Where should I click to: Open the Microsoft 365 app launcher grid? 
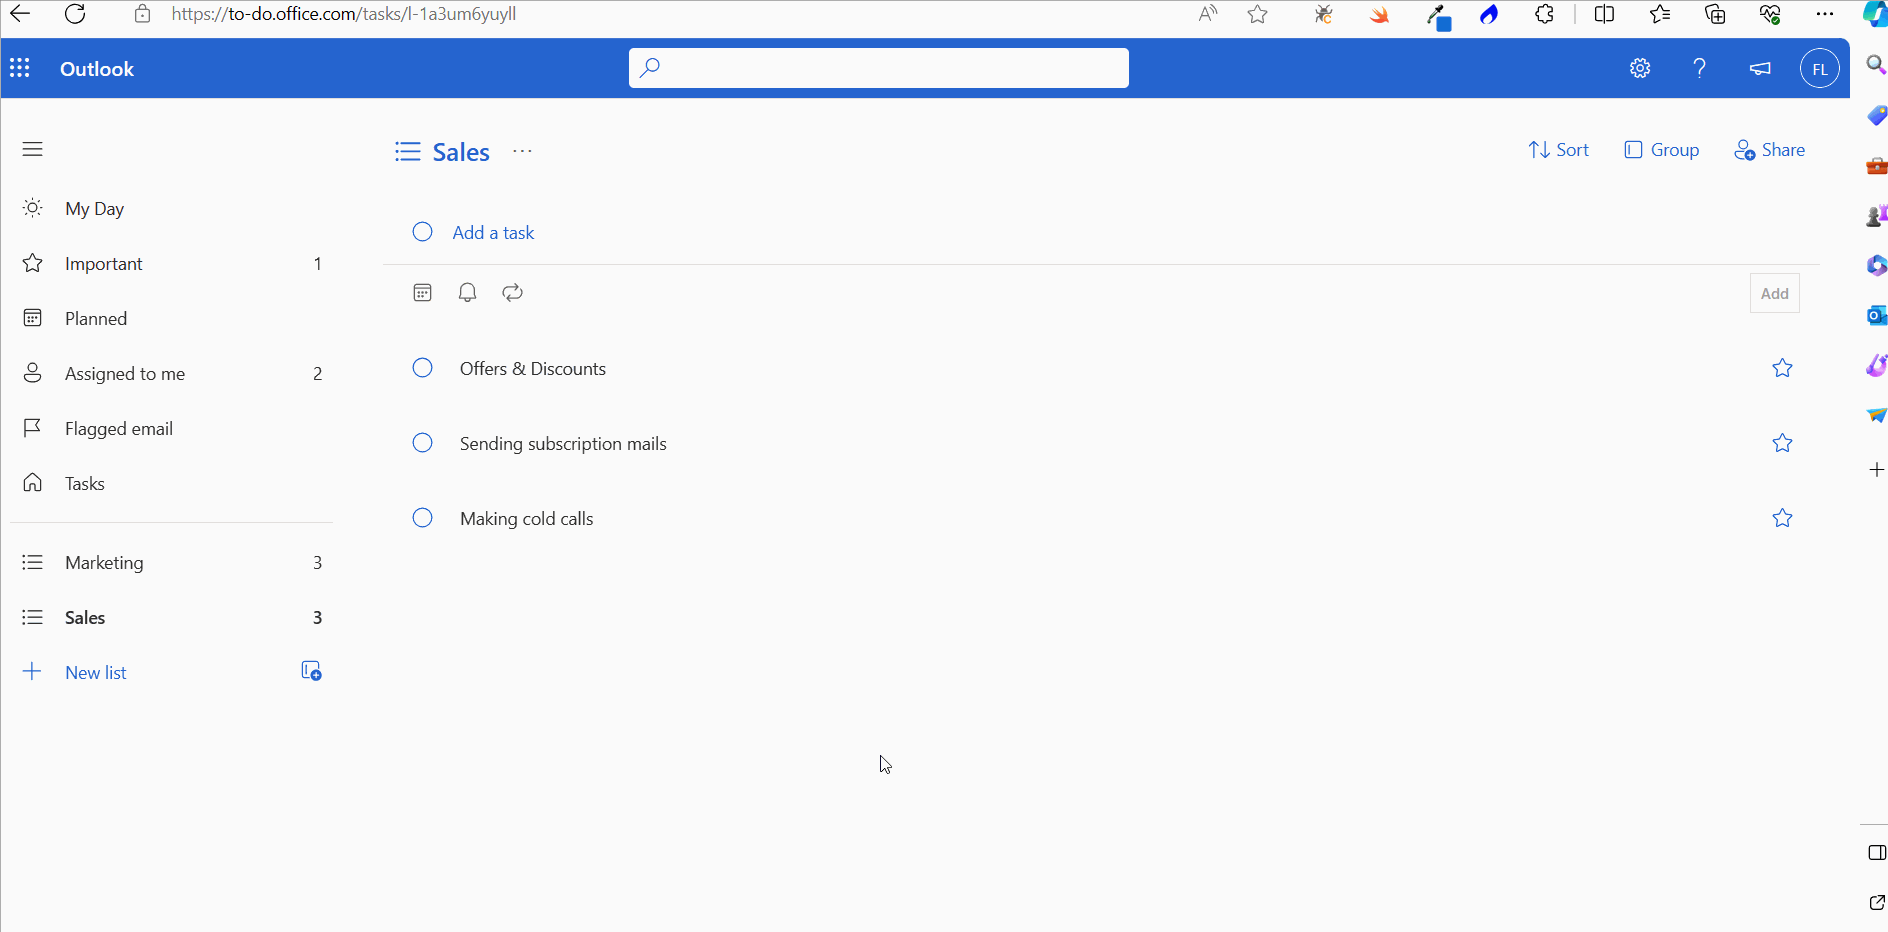[20, 67]
